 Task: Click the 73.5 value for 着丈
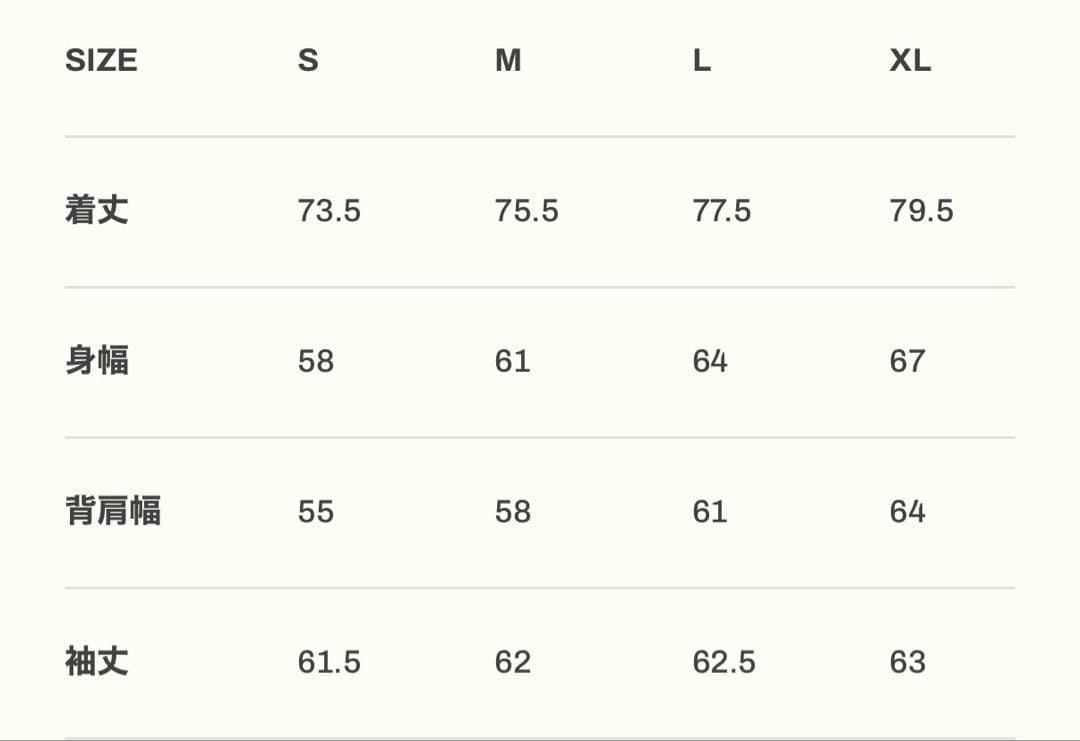(329, 211)
